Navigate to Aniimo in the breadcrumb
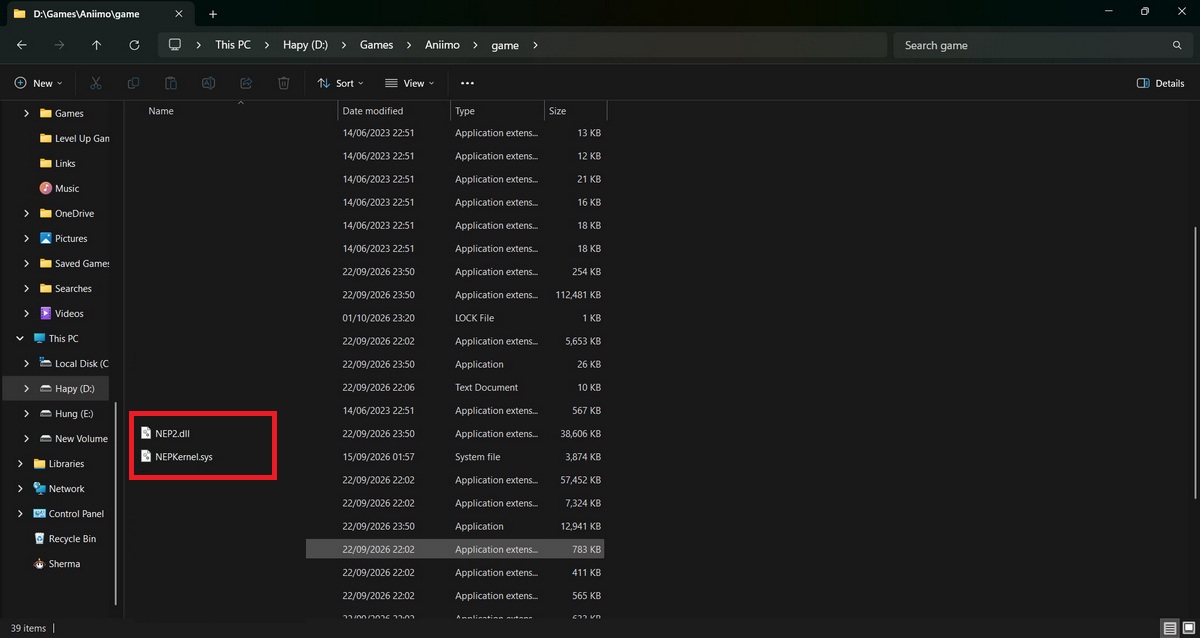The width and height of the screenshot is (1200, 638). coord(441,45)
